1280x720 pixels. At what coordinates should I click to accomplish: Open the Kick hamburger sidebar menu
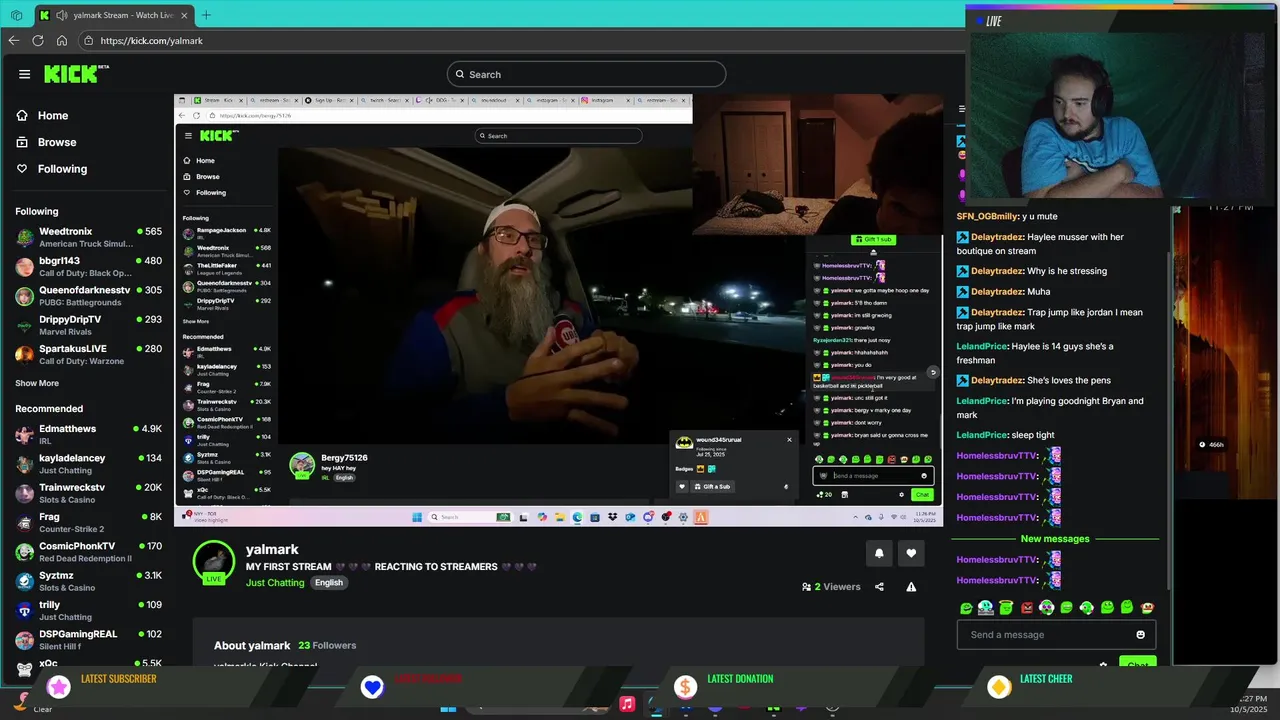[x=24, y=74]
